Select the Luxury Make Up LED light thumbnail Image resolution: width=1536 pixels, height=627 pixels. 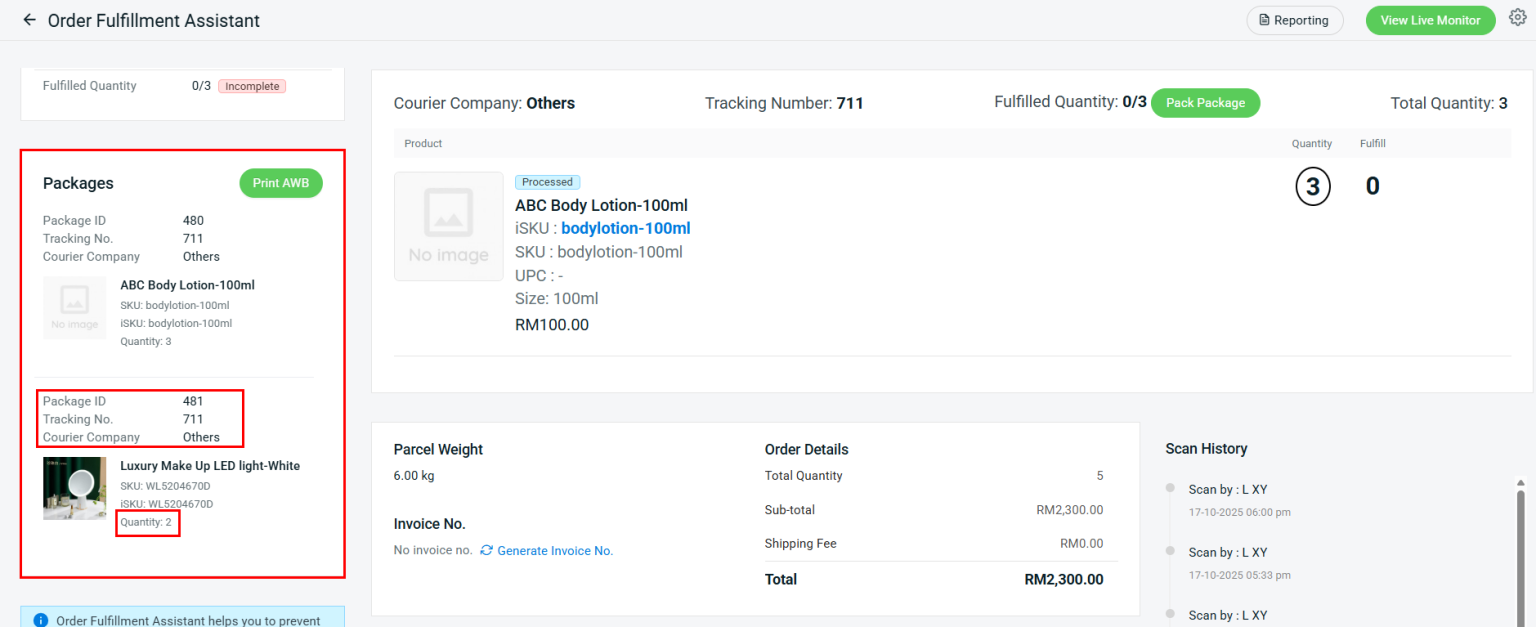(74, 489)
